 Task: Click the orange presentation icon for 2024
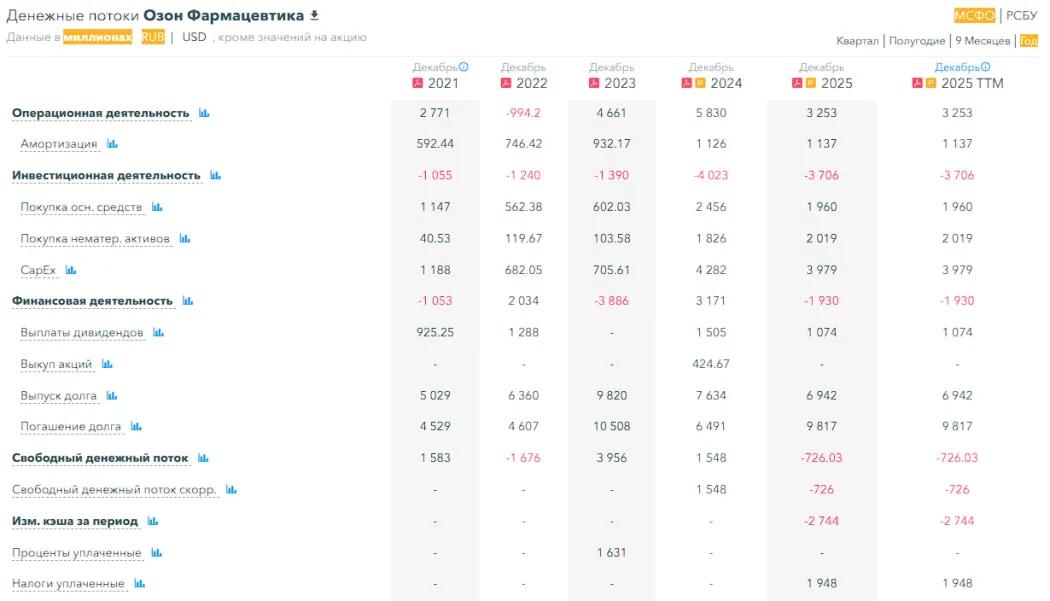pyautogui.click(x=701, y=83)
